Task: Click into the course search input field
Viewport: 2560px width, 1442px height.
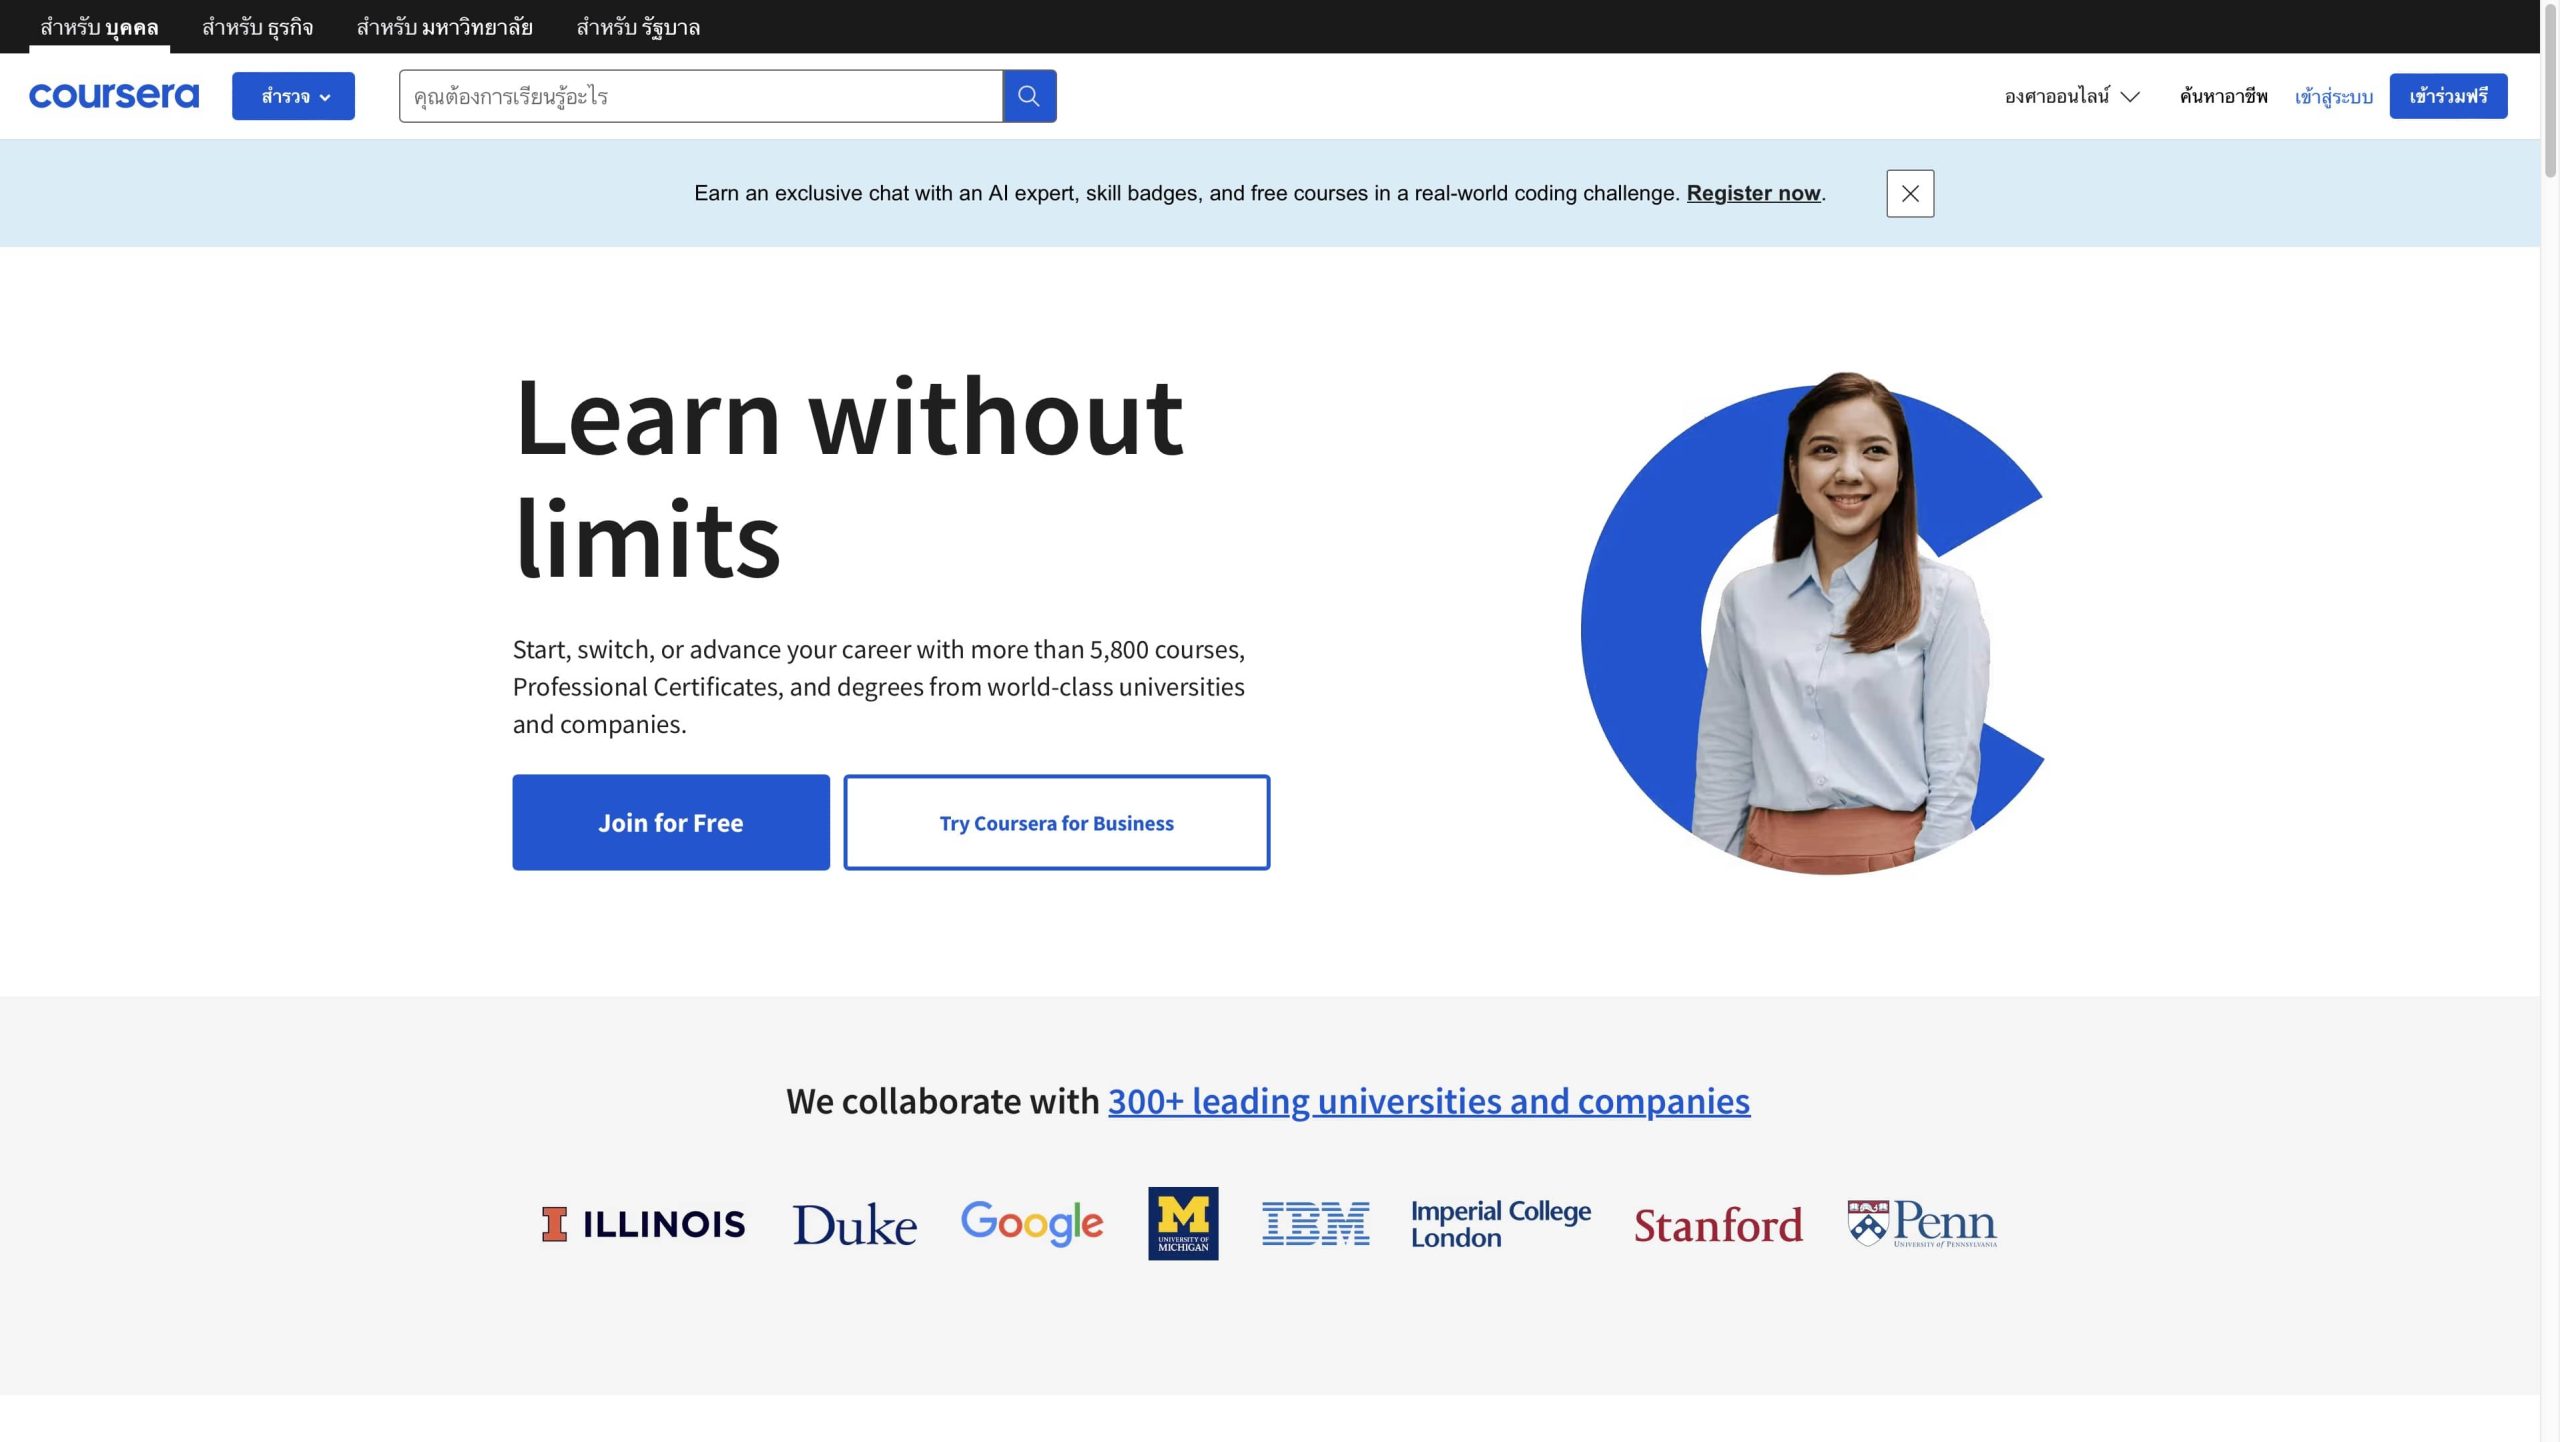Action: coord(700,96)
